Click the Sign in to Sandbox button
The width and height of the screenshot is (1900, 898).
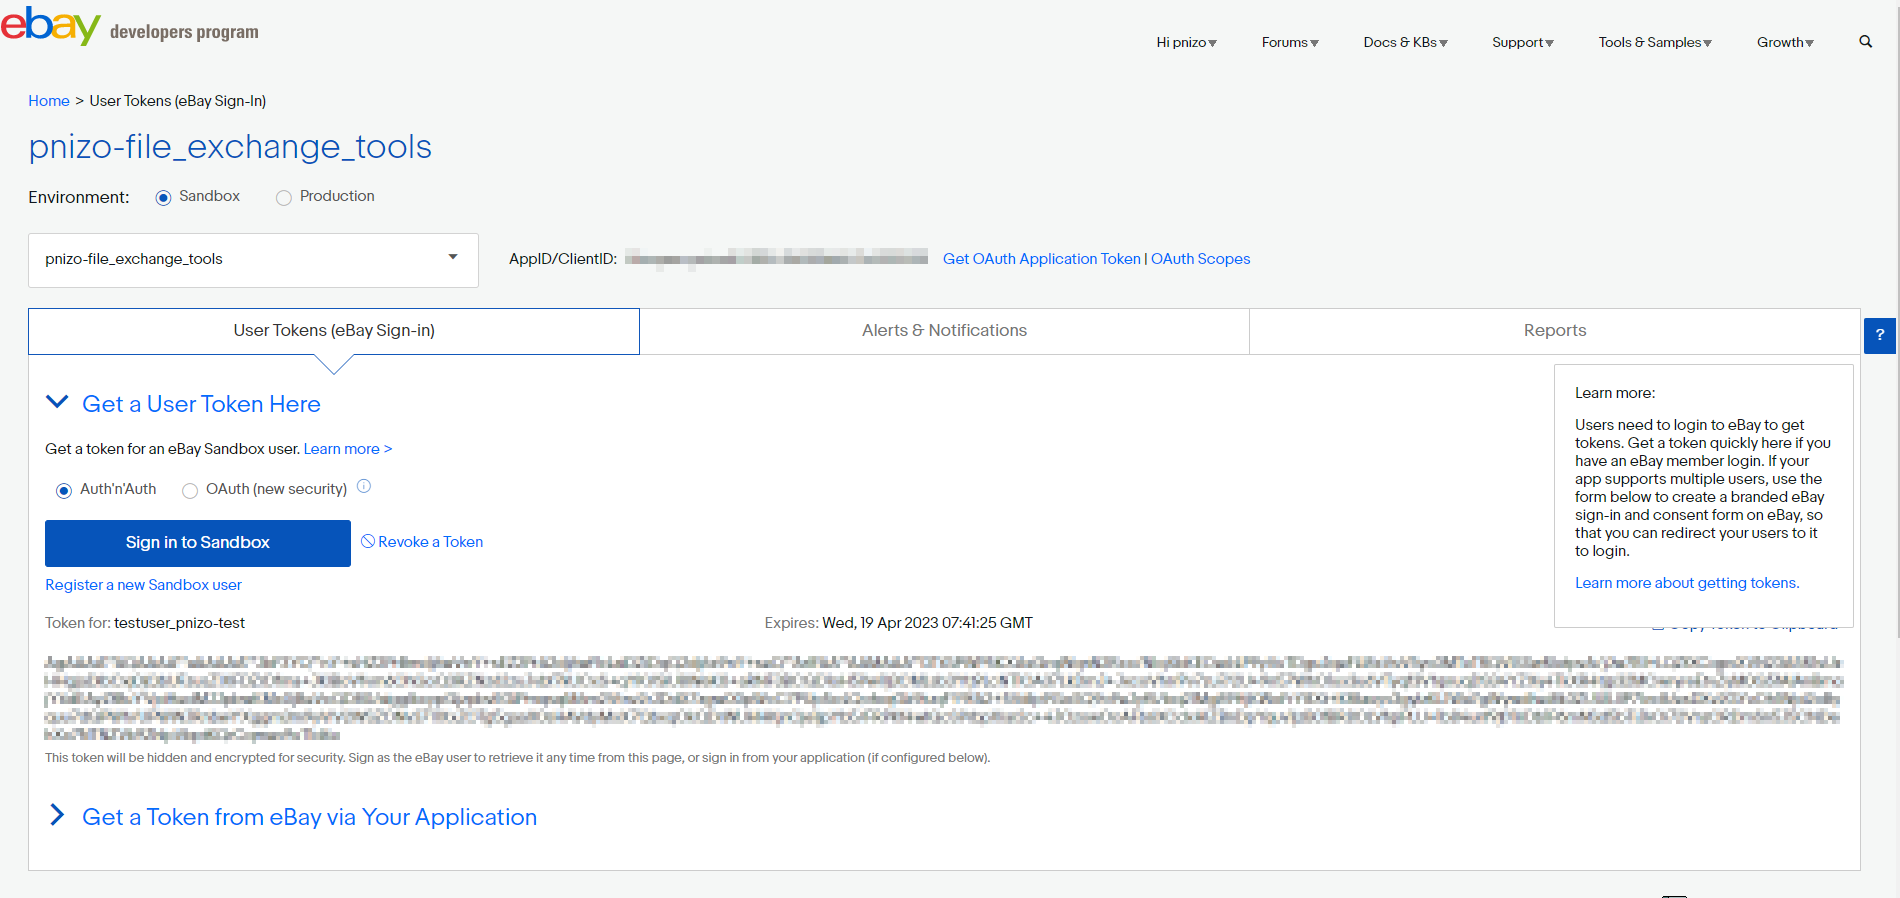click(198, 543)
